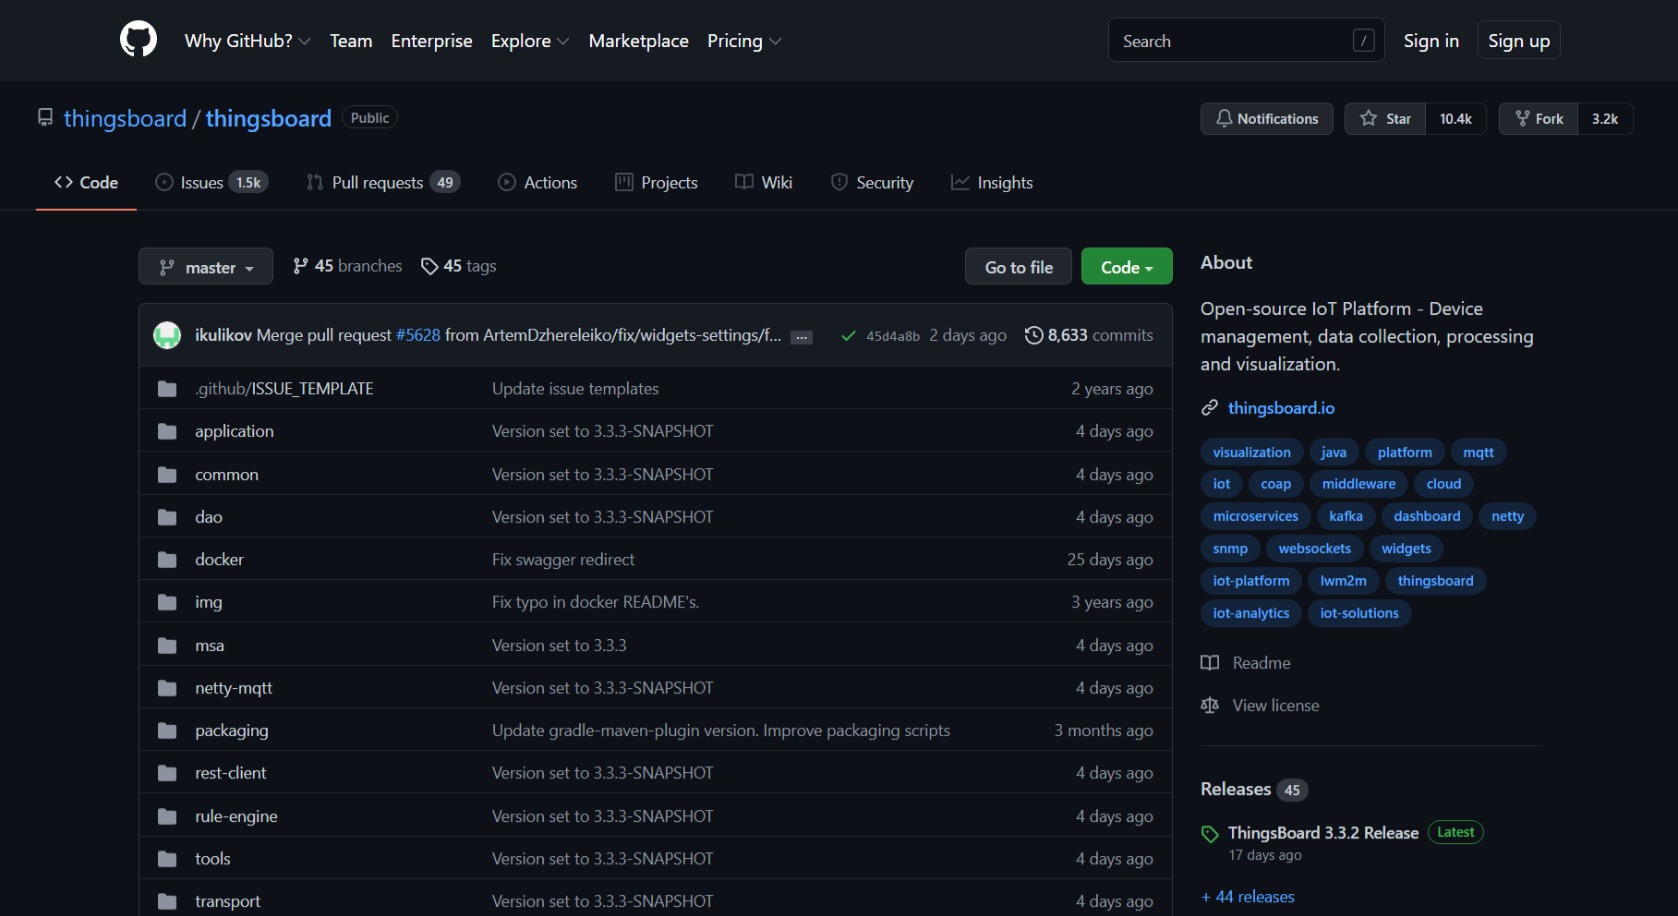Image resolution: width=1678 pixels, height=916 pixels.
Task: Open the .github/ISSUE_TEMPLATE folder
Action: pos(284,388)
